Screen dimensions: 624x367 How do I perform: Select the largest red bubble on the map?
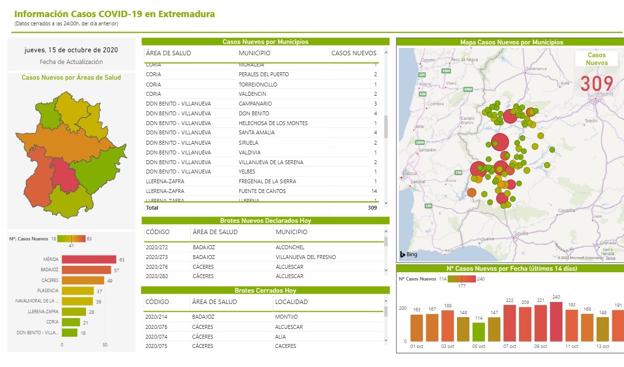(500, 142)
